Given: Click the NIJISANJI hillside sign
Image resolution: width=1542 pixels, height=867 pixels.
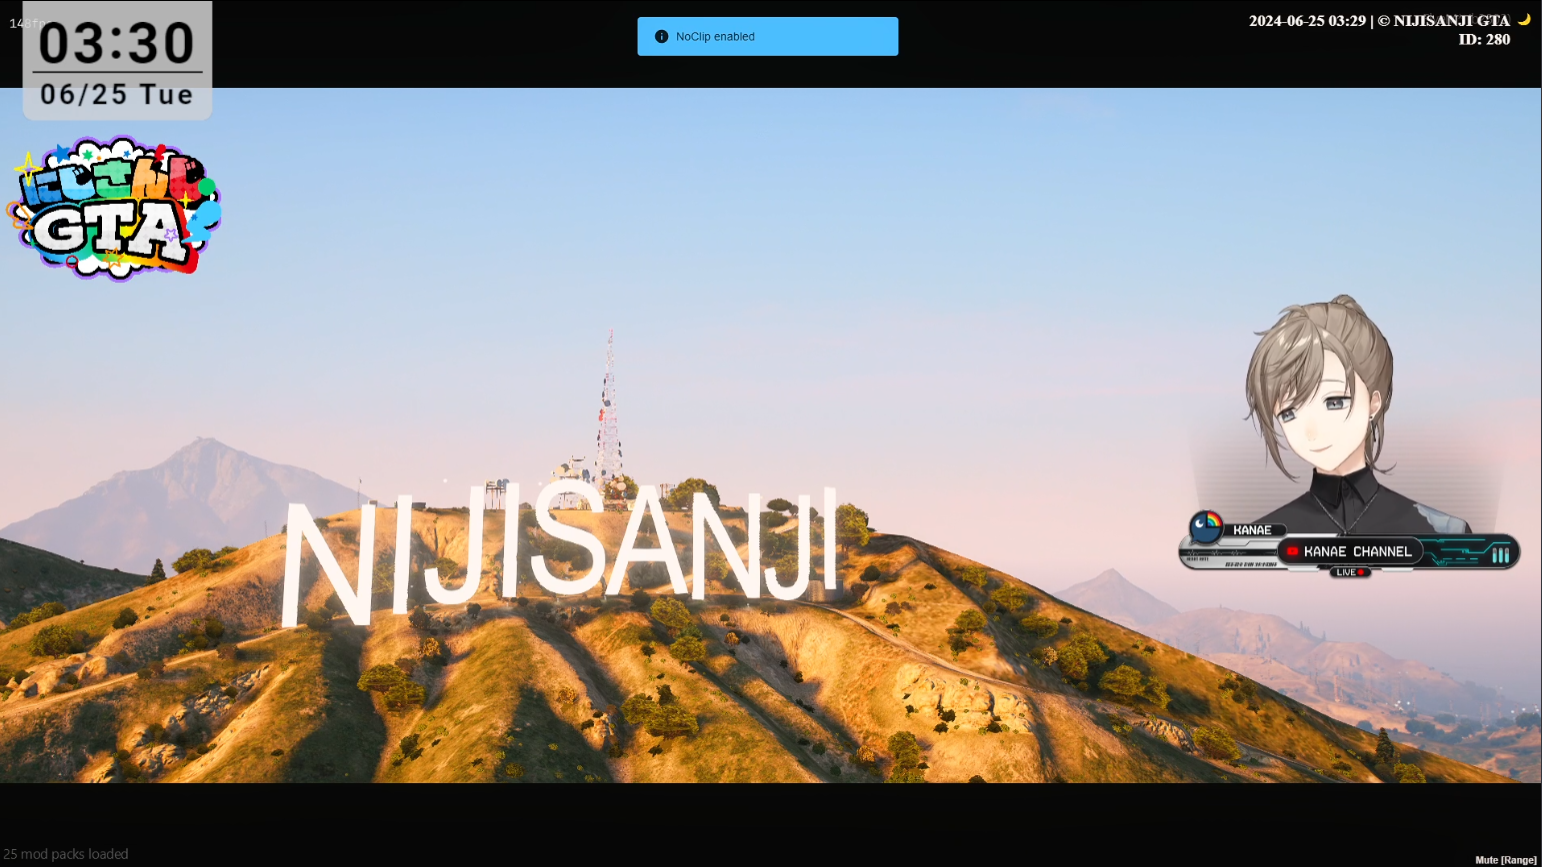Looking at the screenshot, I should [560, 555].
